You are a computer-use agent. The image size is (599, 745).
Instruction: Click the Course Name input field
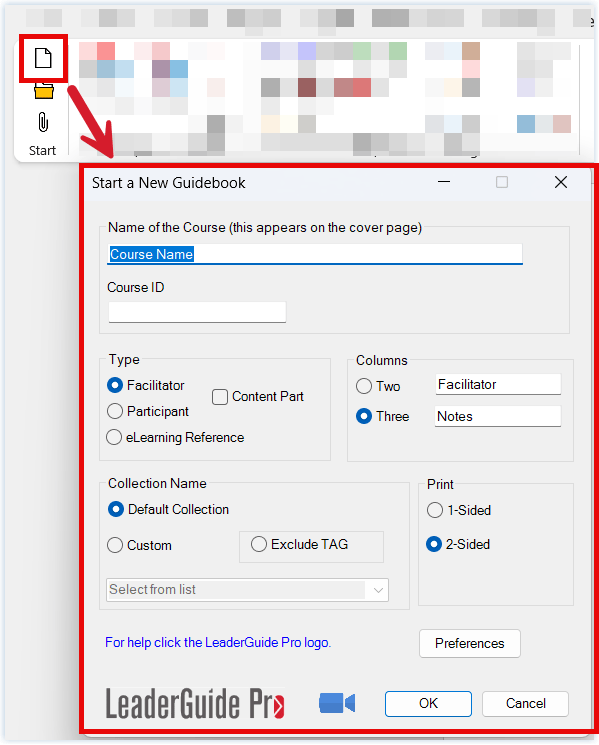(x=315, y=254)
